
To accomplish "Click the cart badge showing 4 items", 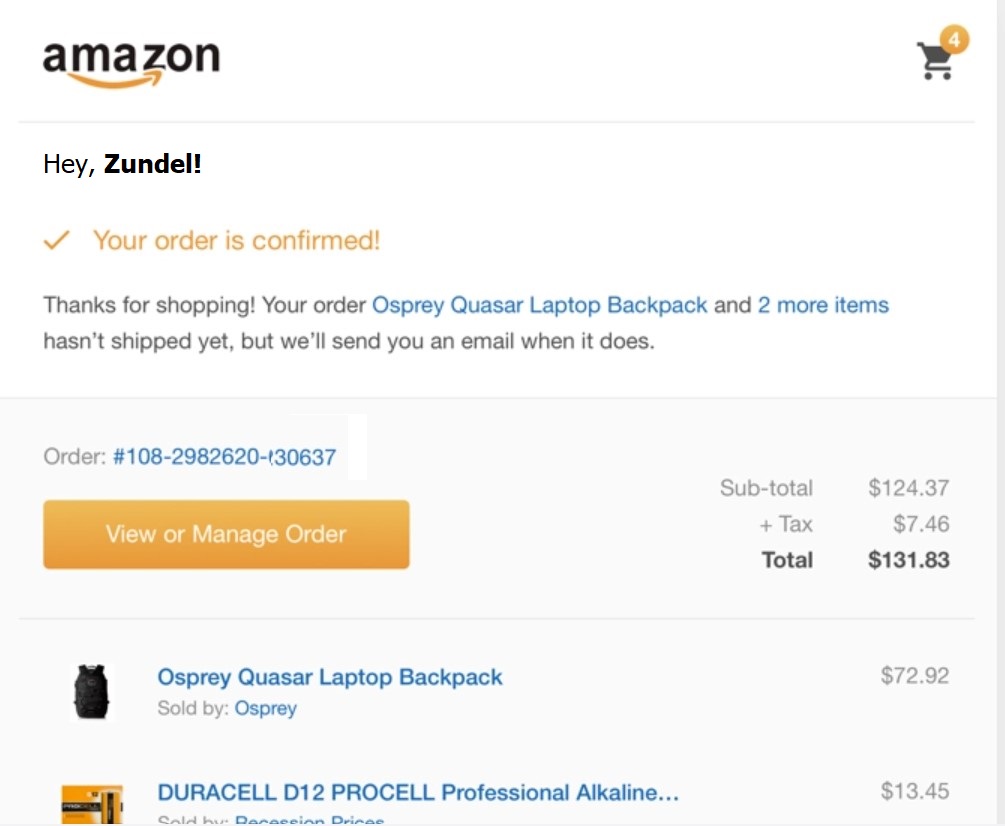I will tap(954, 40).
